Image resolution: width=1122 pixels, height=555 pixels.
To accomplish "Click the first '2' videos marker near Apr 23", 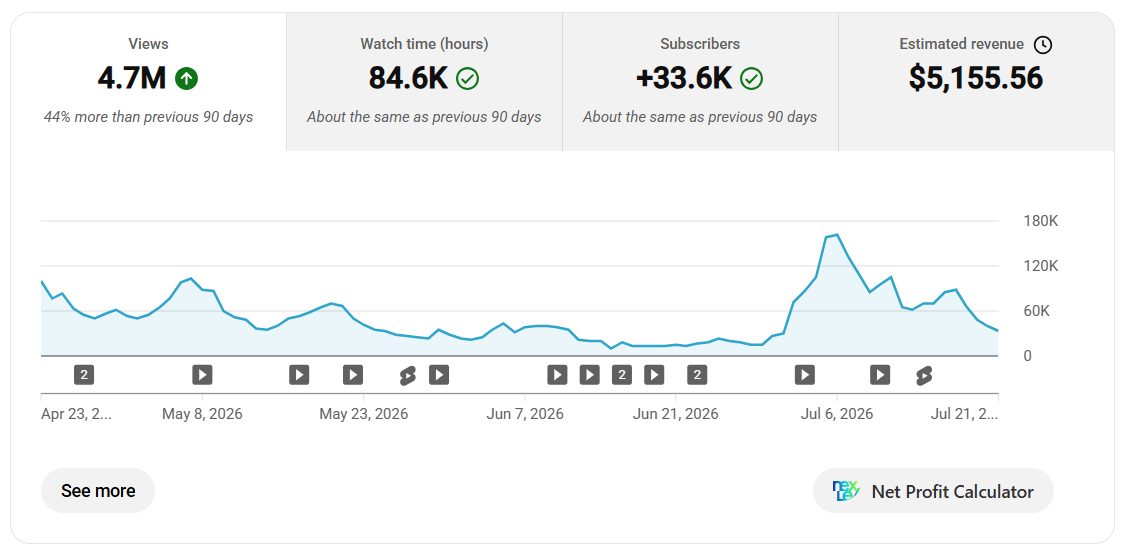I will [84, 374].
